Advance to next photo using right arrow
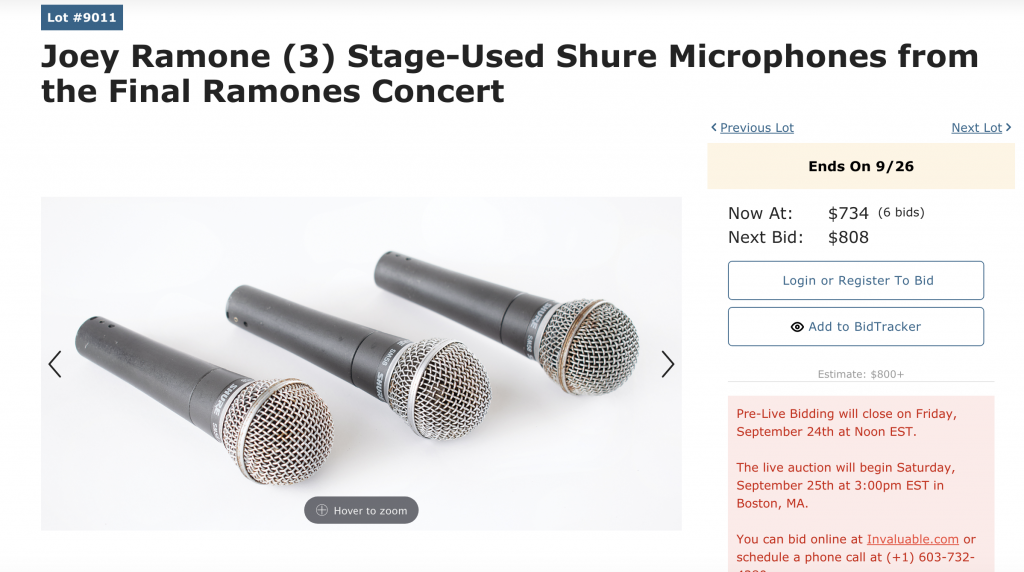Viewport: 1024px width, 572px height. 667,364
